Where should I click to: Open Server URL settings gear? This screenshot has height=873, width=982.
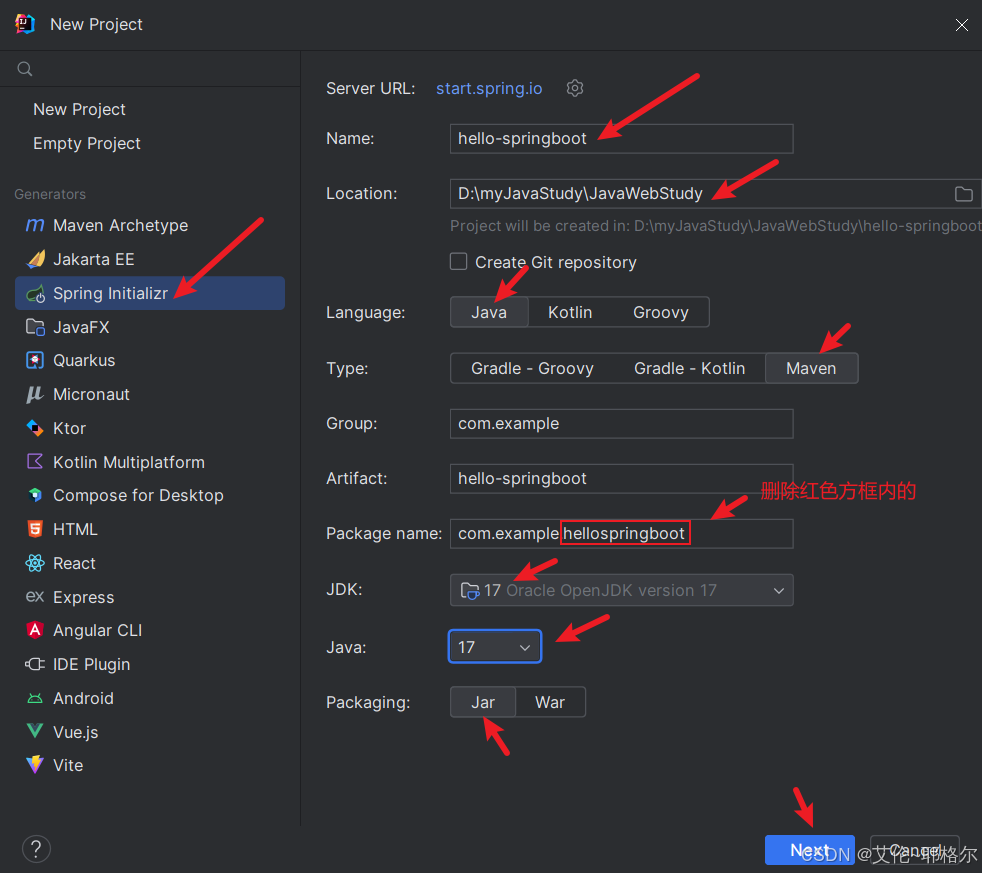click(575, 88)
